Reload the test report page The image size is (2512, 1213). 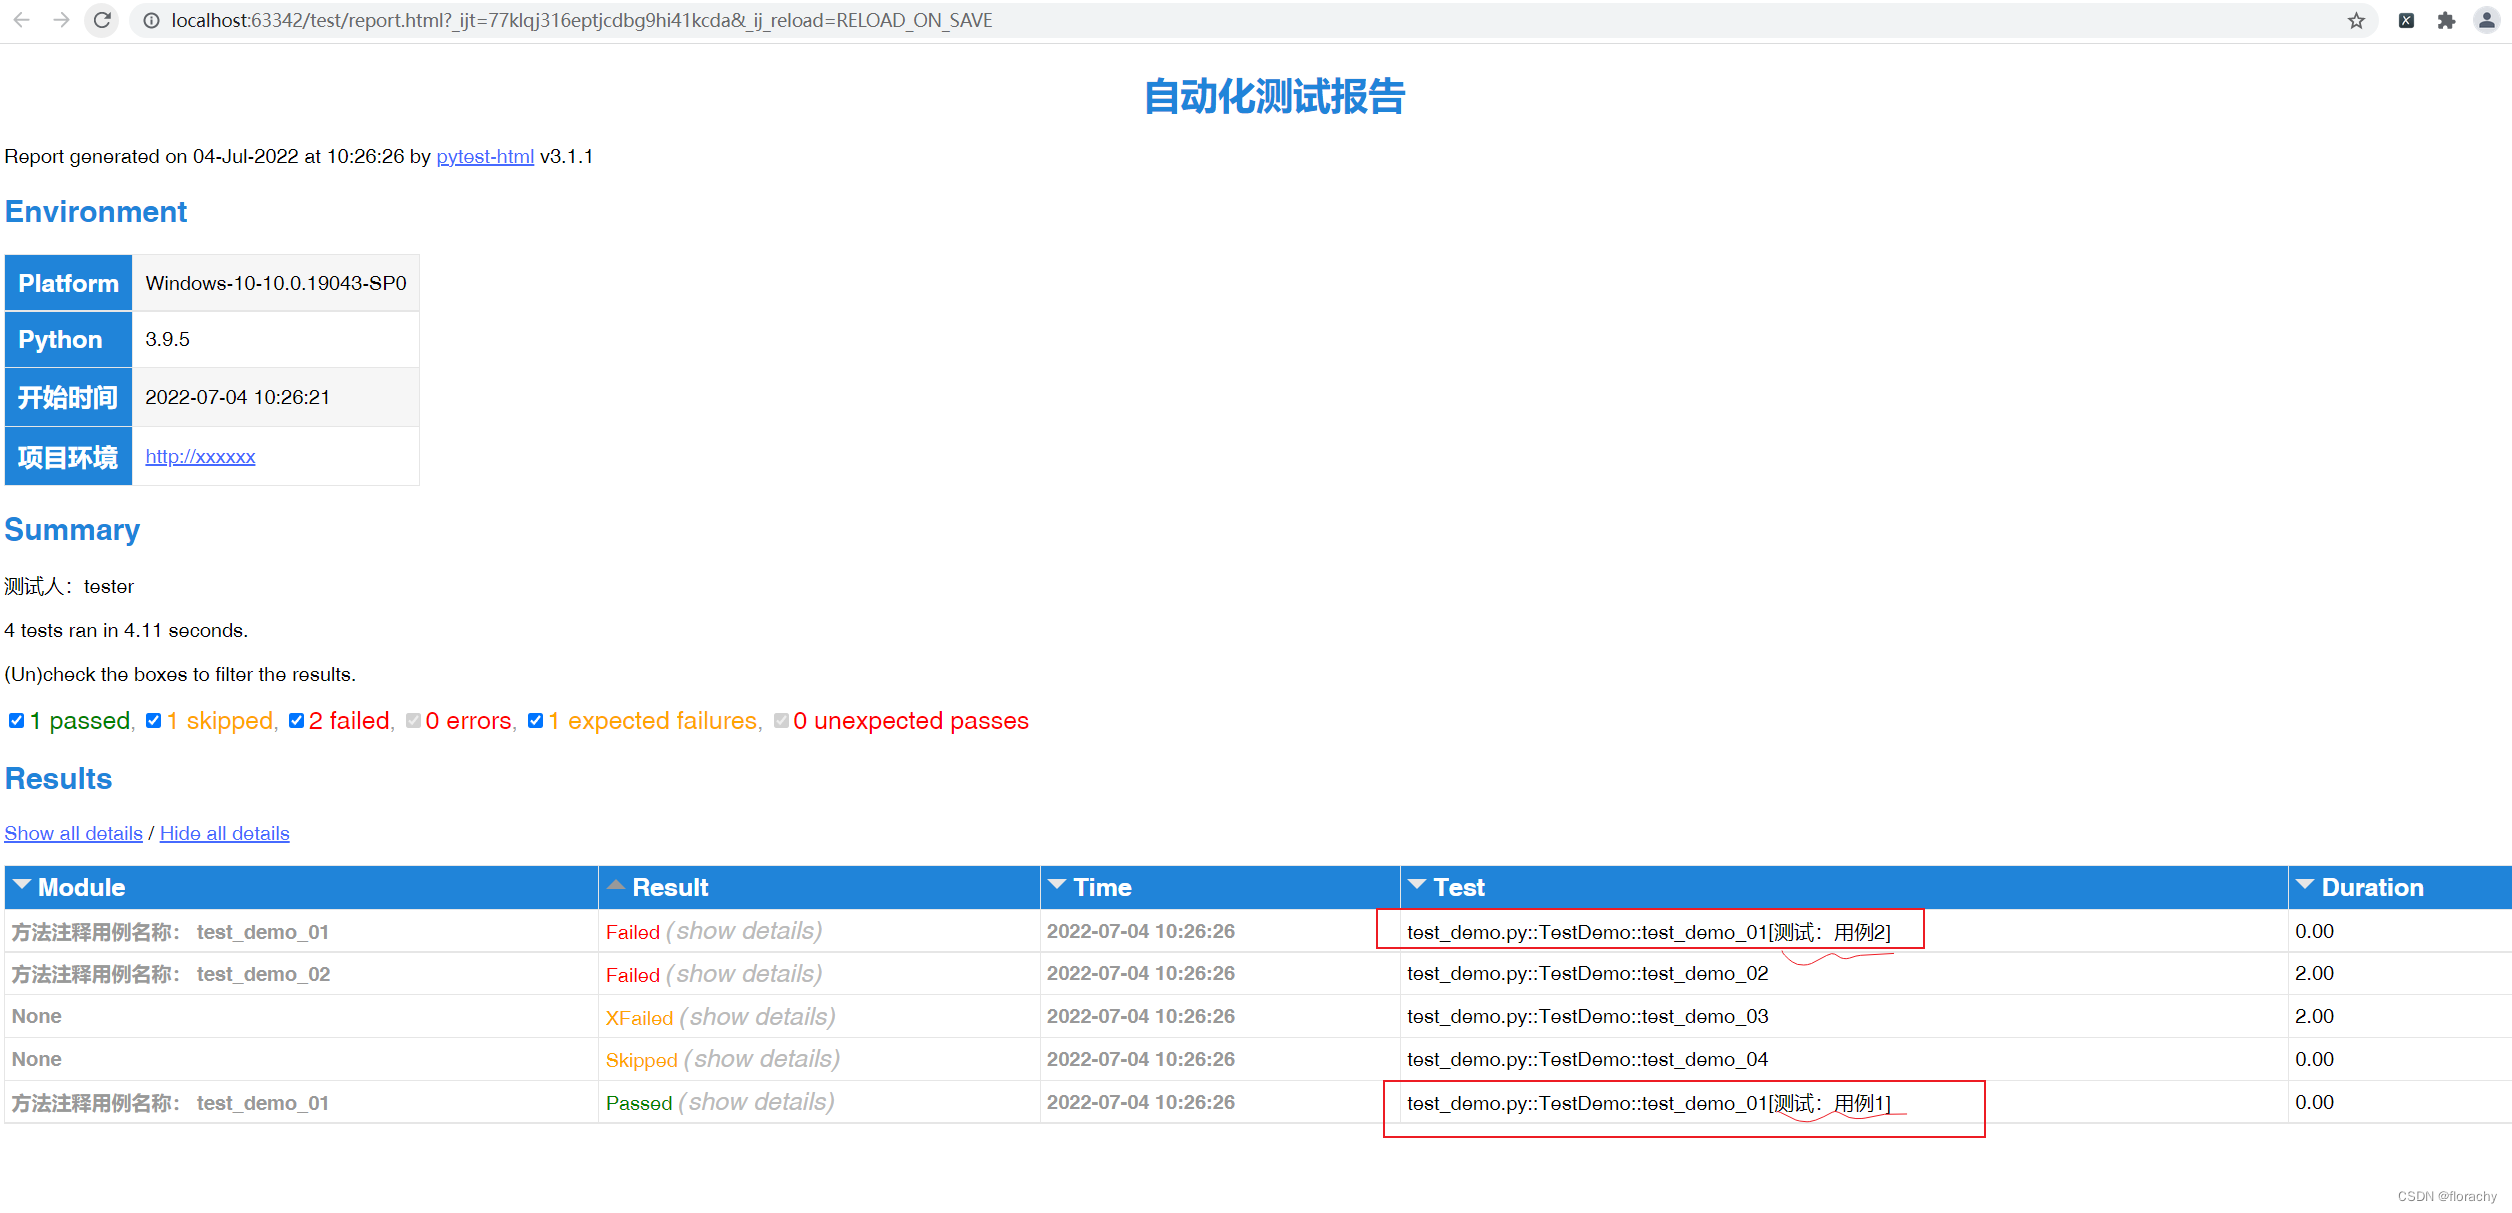101,20
